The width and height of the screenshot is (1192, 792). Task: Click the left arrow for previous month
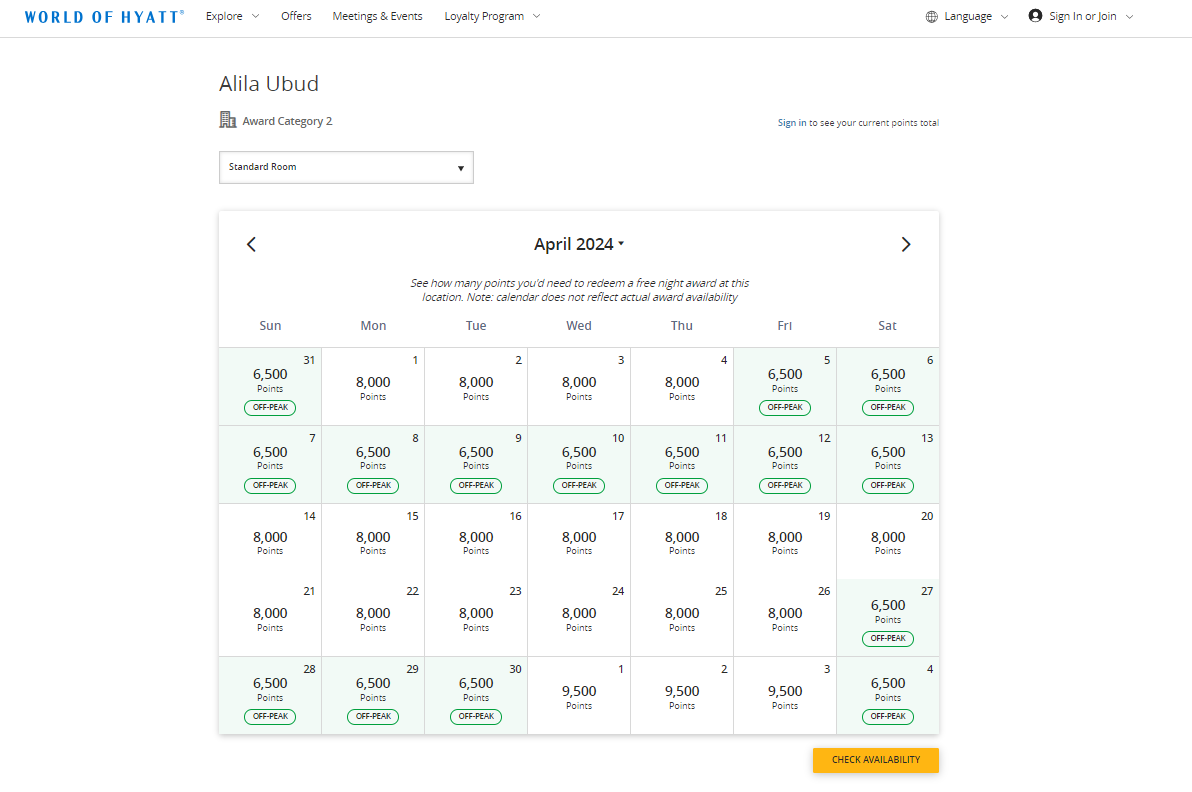[251, 243]
